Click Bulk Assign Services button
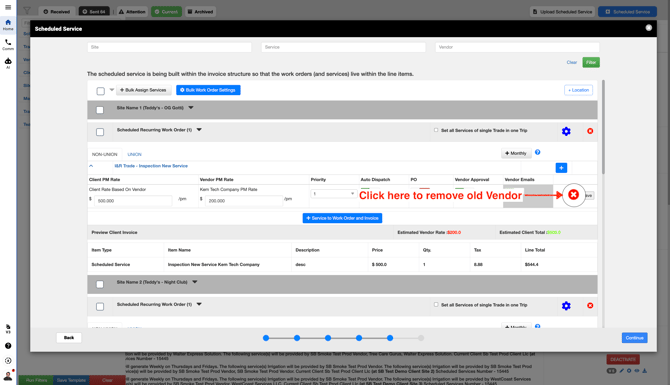Screen dimensions: 670x385 coord(144,90)
